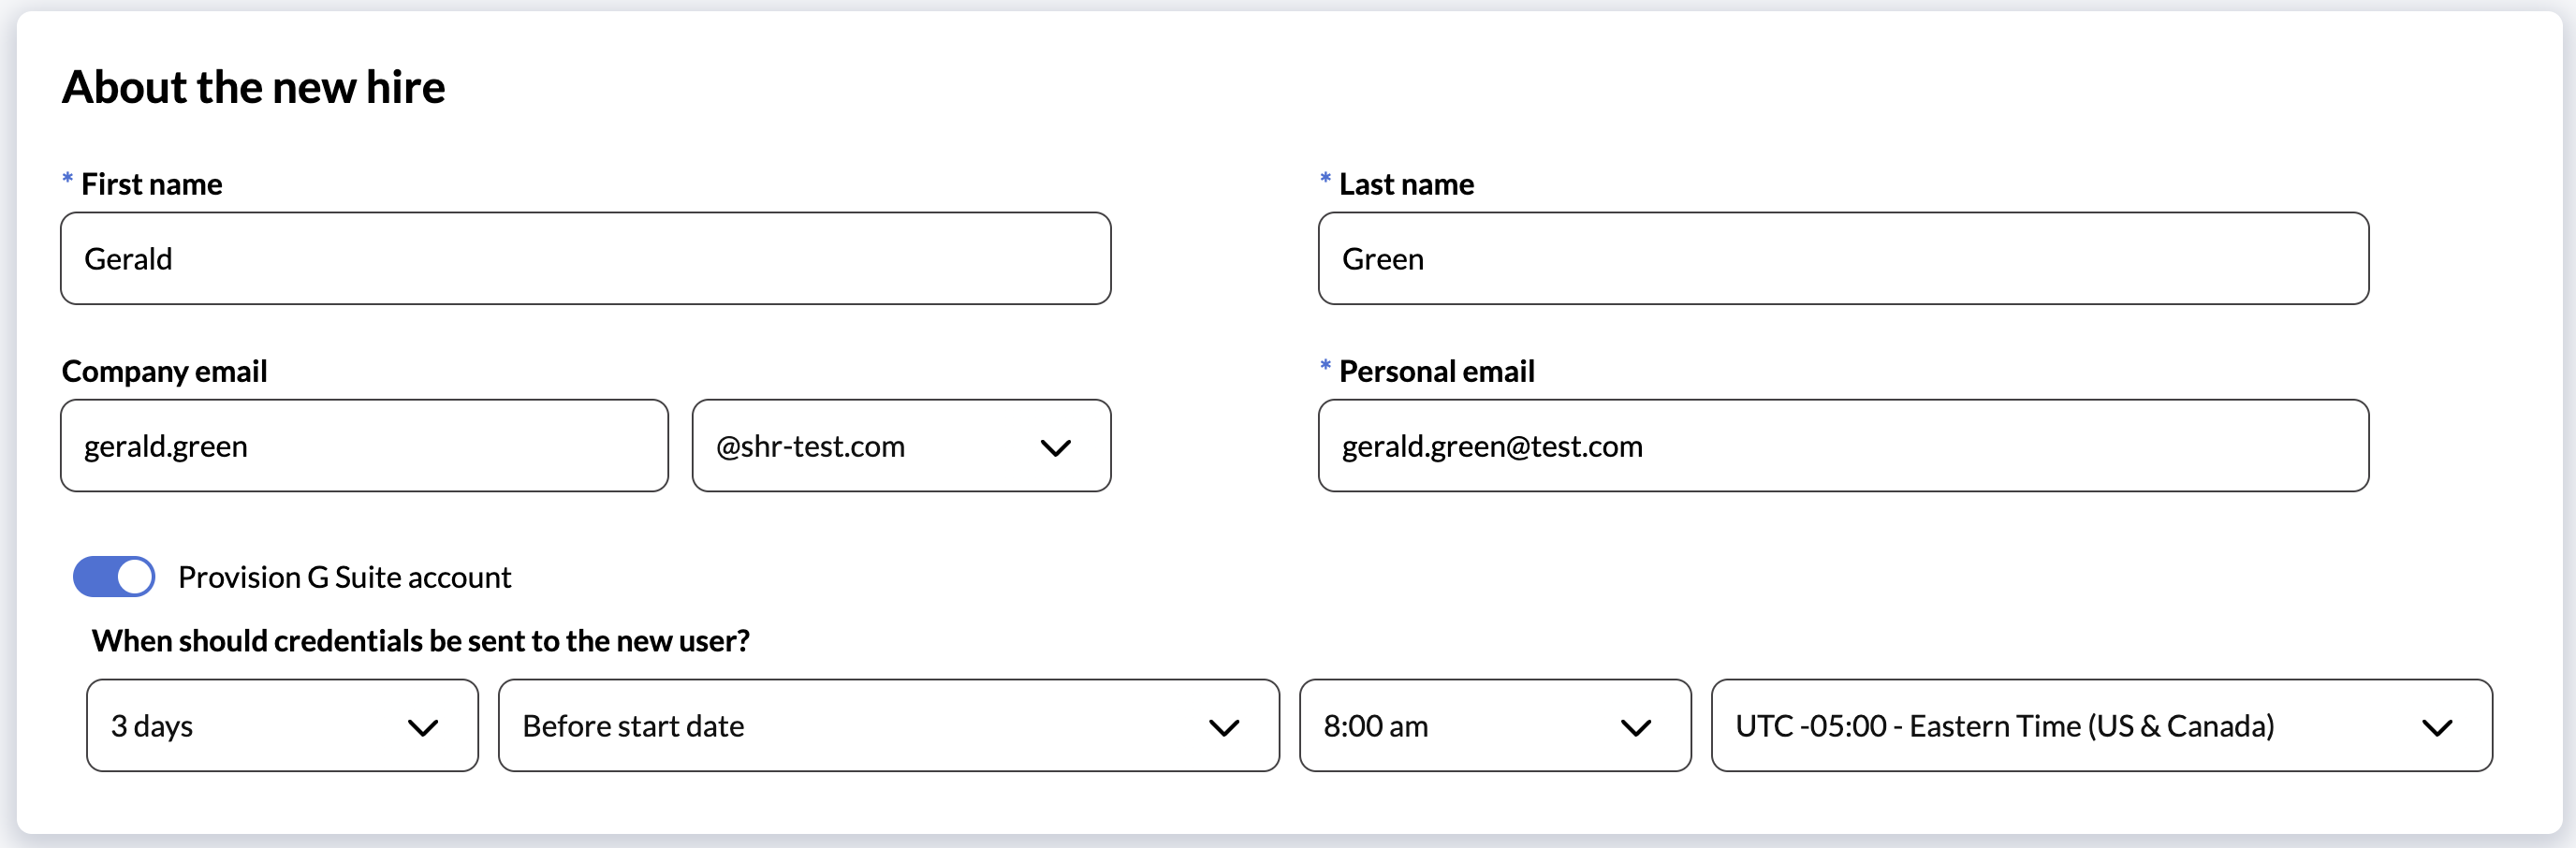Screen dimensions: 2576x848
Task: Click the chevron arrow of @shr-test.com domain selector
Action: pos(1055,447)
